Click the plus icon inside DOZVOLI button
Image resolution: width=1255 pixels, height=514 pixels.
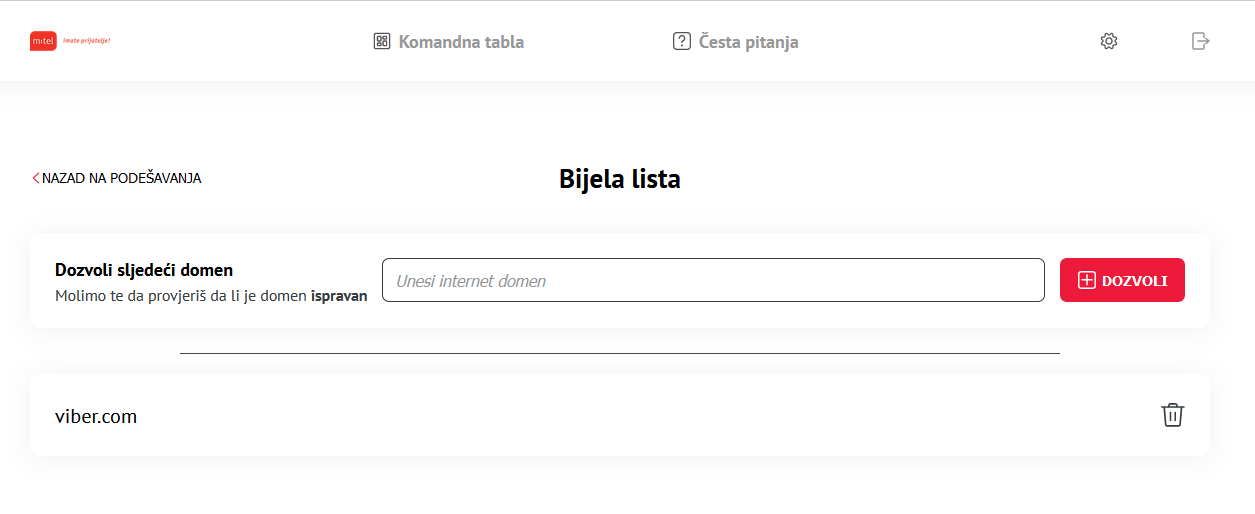(x=1087, y=281)
